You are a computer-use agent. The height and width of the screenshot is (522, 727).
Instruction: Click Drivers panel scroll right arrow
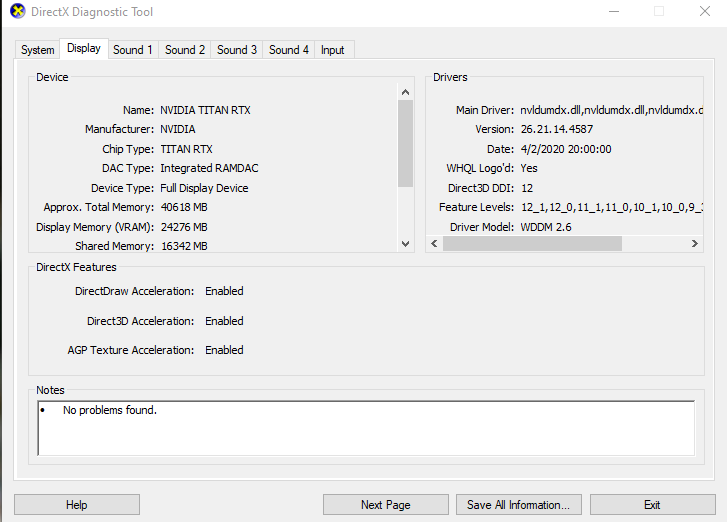pyautogui.click(x=695, y=243)
